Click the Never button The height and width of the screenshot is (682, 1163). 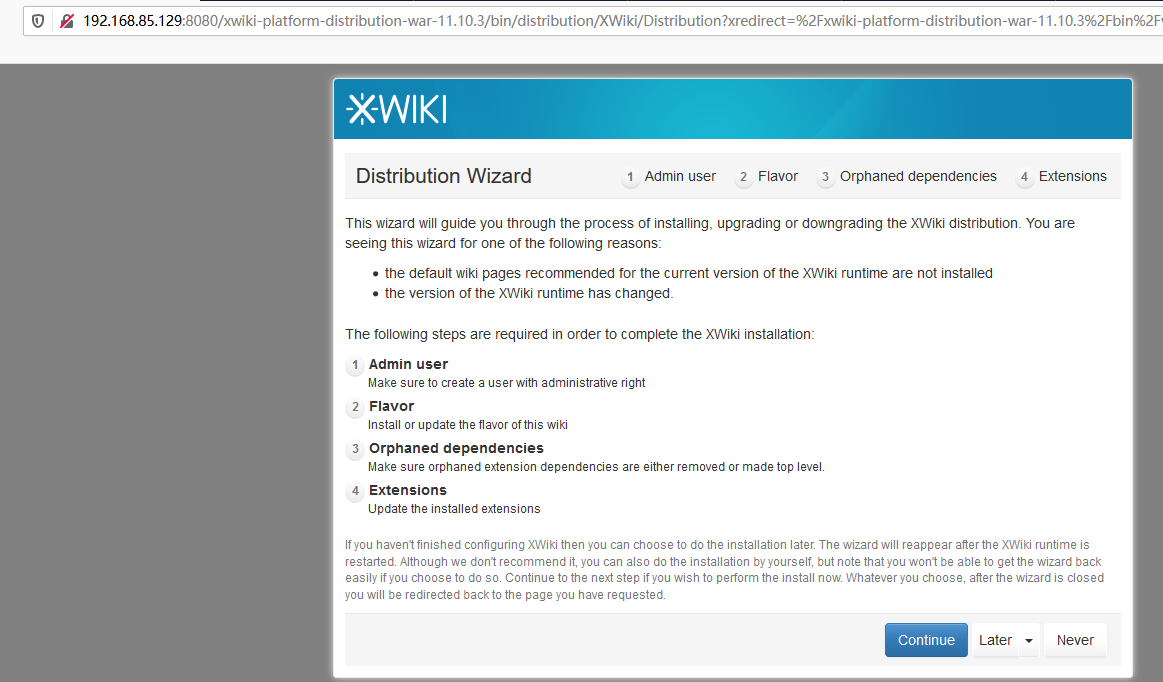[x=1075, y=640]
